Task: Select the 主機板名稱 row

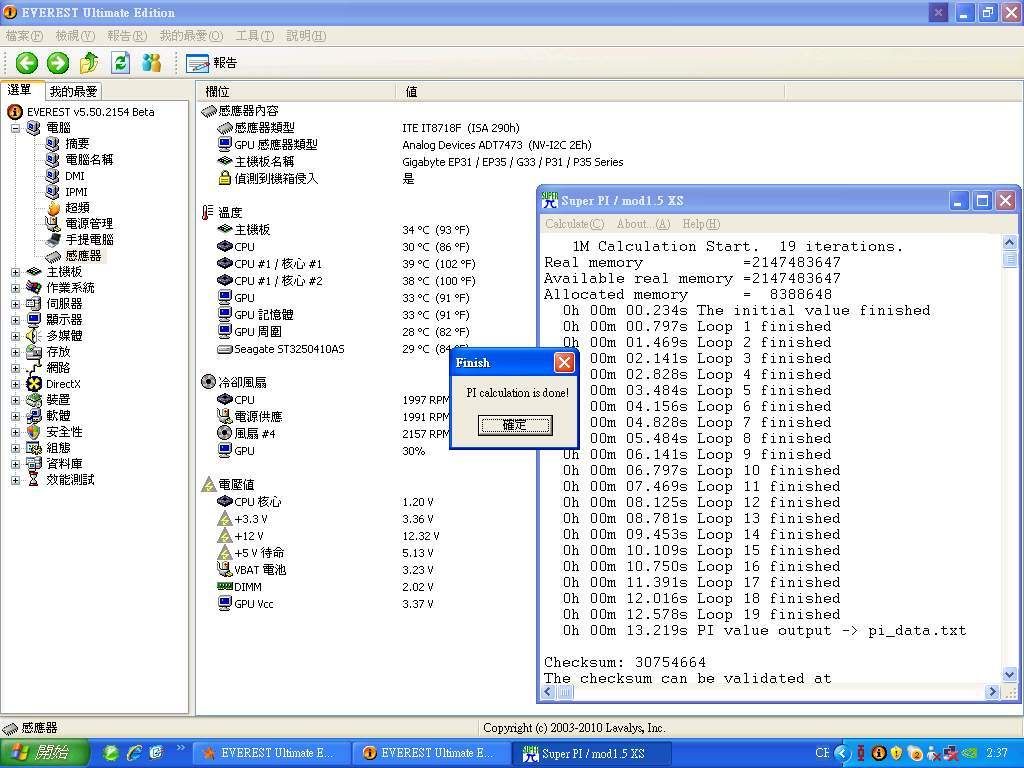Action: pos(264,162)
